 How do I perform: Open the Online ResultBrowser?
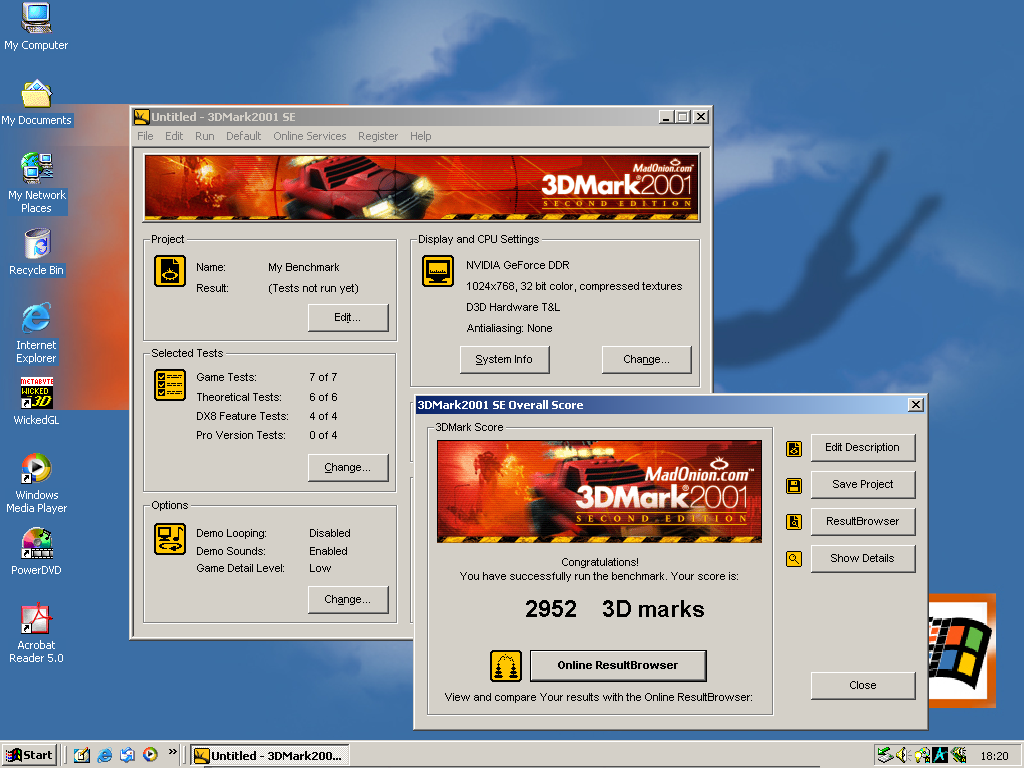tap(618, 665)
